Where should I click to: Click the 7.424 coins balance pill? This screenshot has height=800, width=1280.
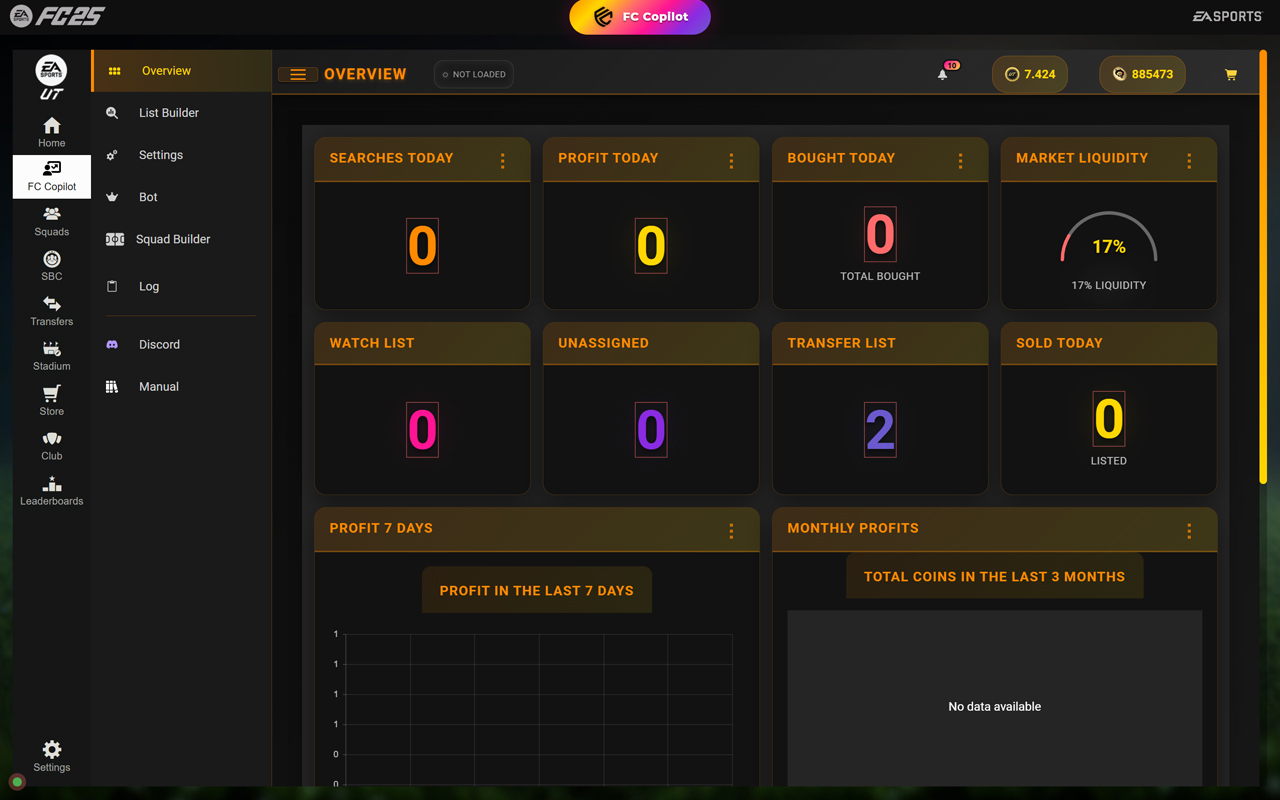pos(1030,74)
